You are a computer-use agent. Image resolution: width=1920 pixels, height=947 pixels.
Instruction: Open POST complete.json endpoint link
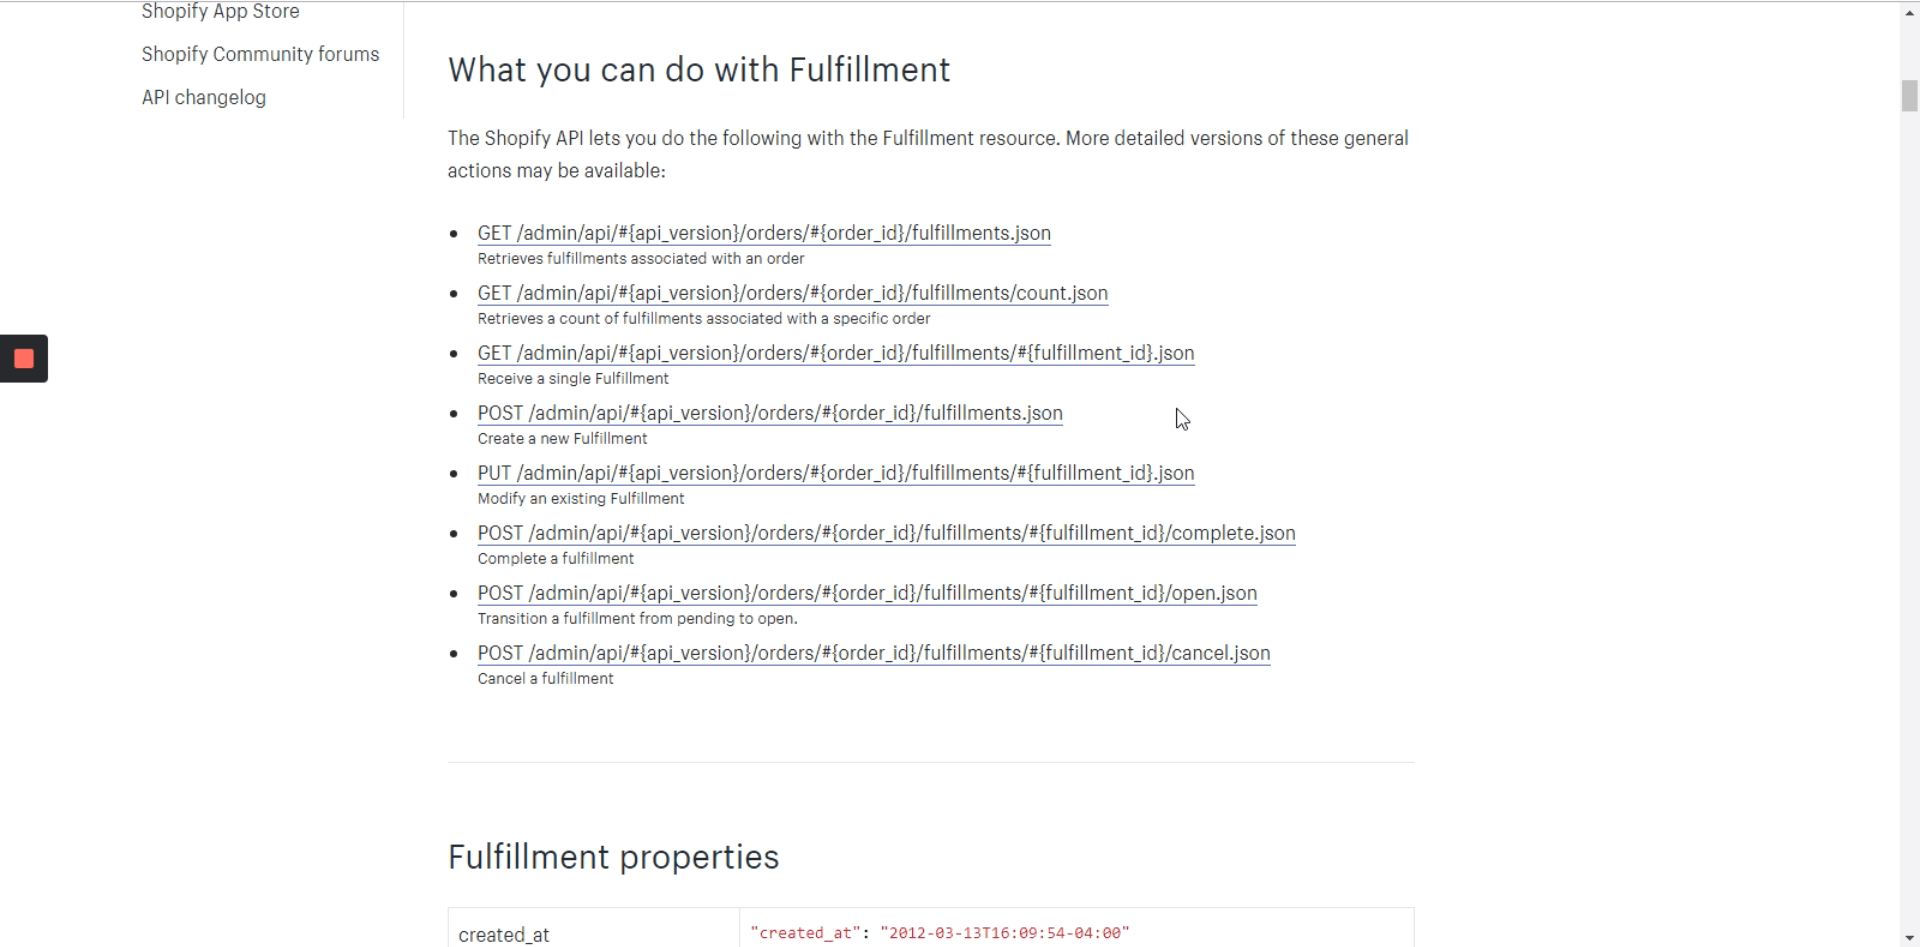tap(886, 533)
